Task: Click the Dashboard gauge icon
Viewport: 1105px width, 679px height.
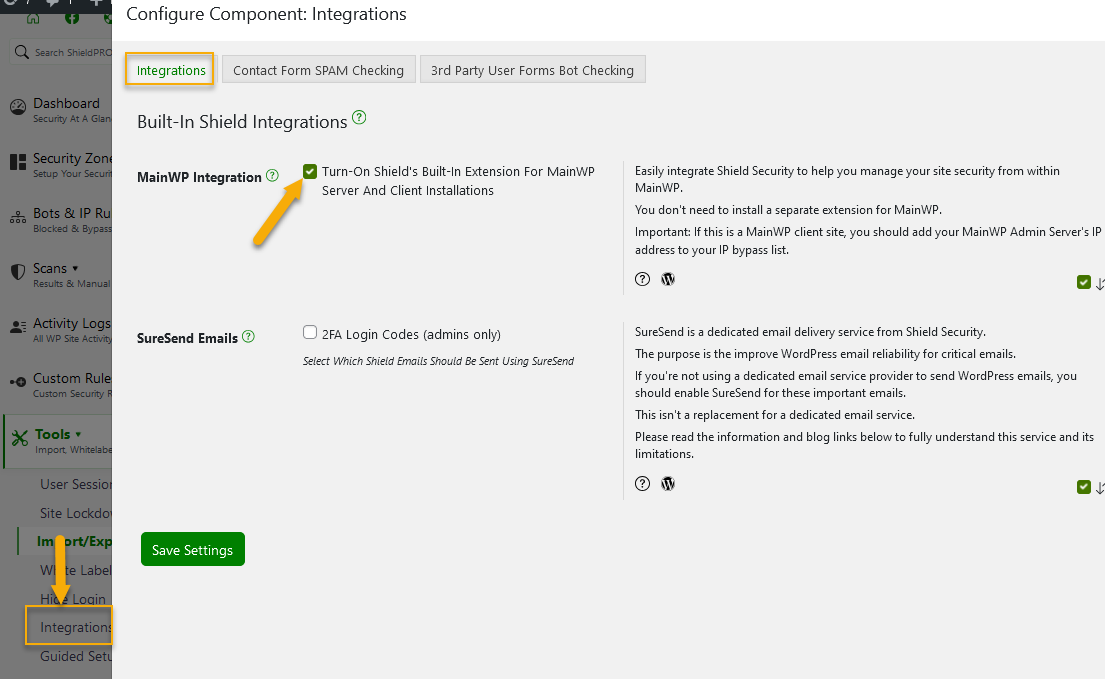Action: click(x=18, y=107)
